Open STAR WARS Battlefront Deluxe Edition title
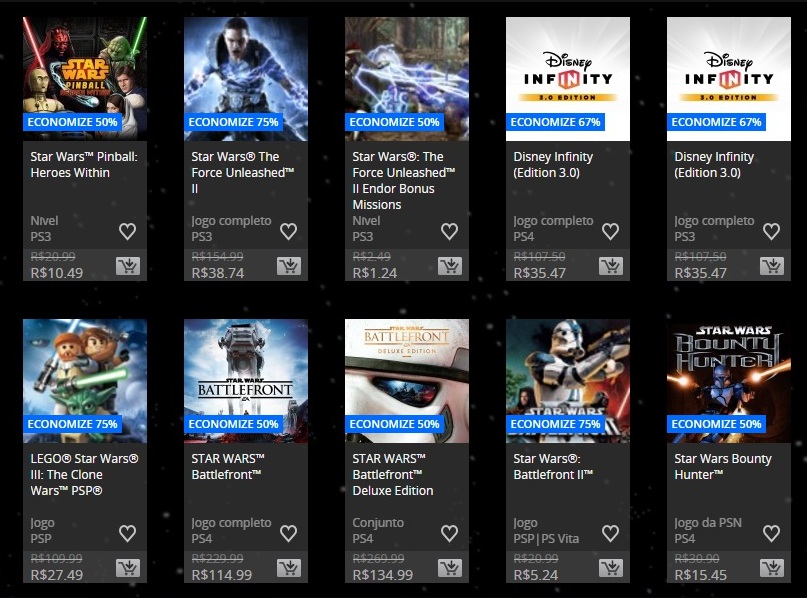Image resolution: width=807 pixels, height=598 pixels. (393, 474)
